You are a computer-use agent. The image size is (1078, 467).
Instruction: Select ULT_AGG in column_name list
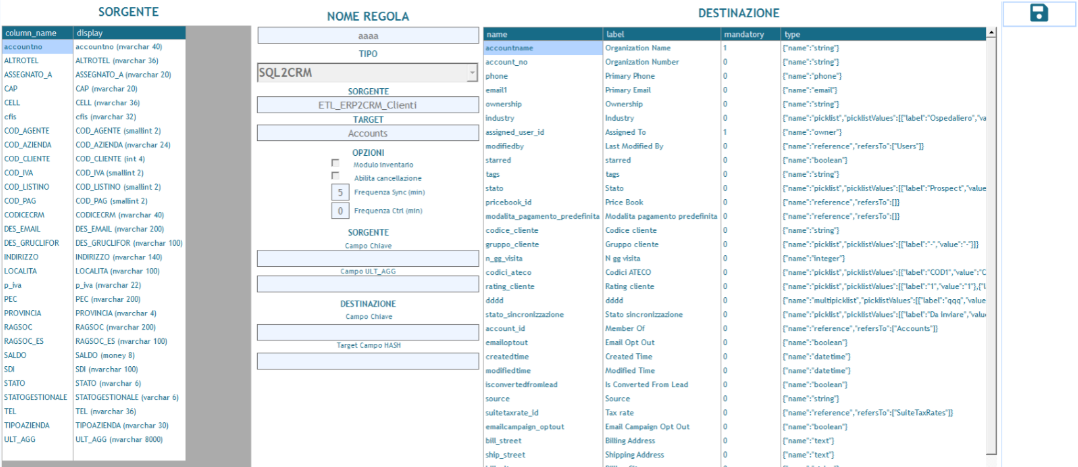[x=37, y=439]
